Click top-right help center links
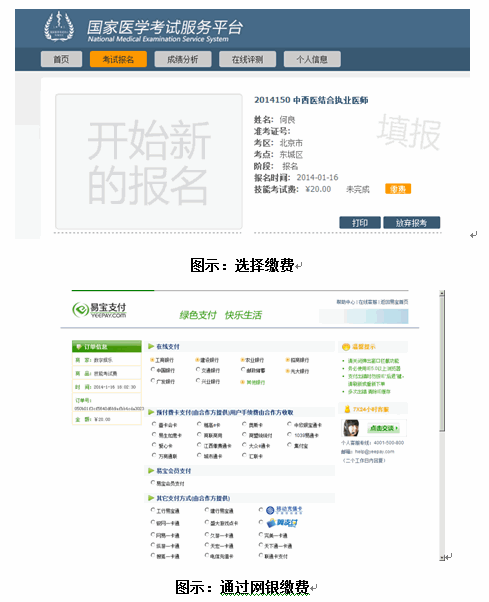Image resolution: width=489 pixels, height=602 pixels. 372,302
